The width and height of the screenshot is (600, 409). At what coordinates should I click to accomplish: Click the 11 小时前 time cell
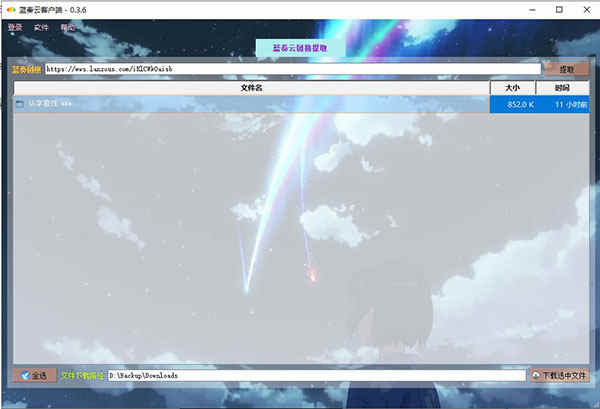pos(562,104)
